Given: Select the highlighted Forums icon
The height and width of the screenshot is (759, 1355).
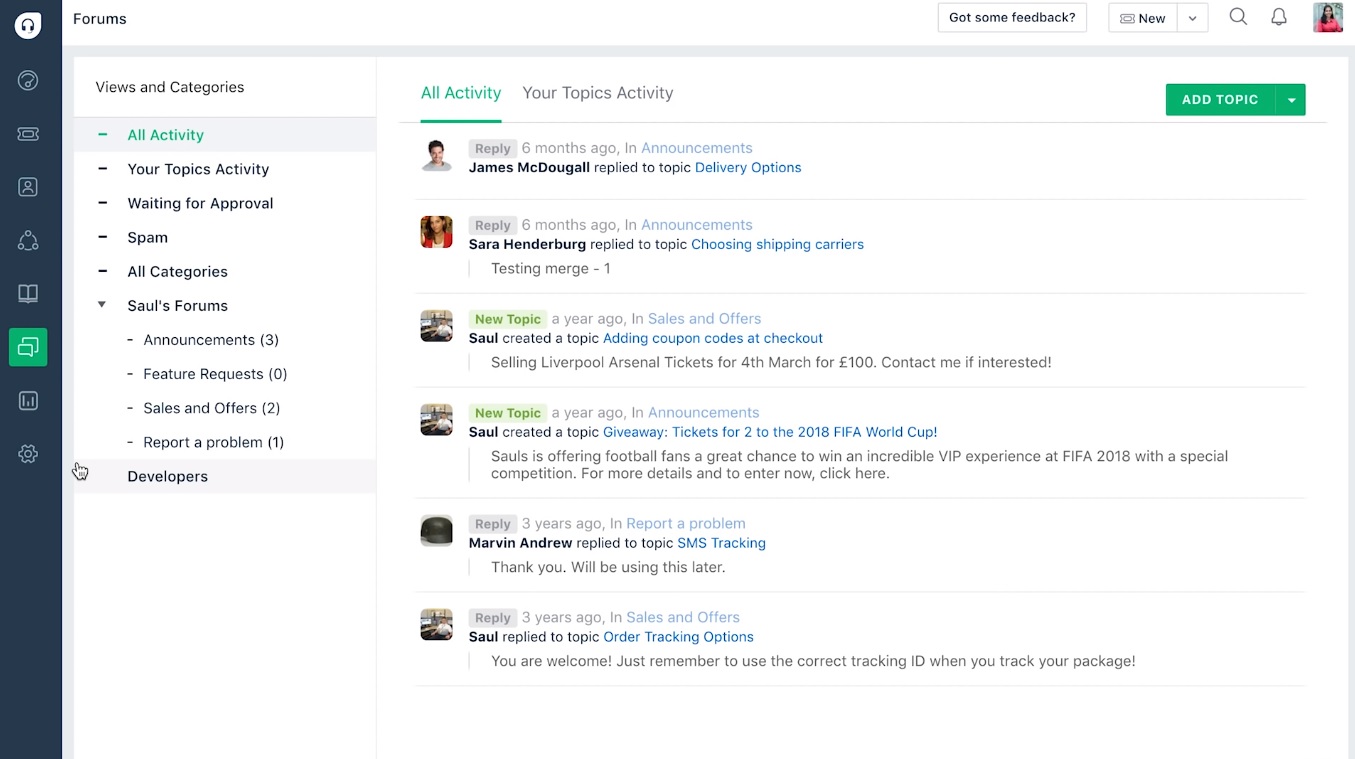Looking at the screenshot, I should point(27,347).
